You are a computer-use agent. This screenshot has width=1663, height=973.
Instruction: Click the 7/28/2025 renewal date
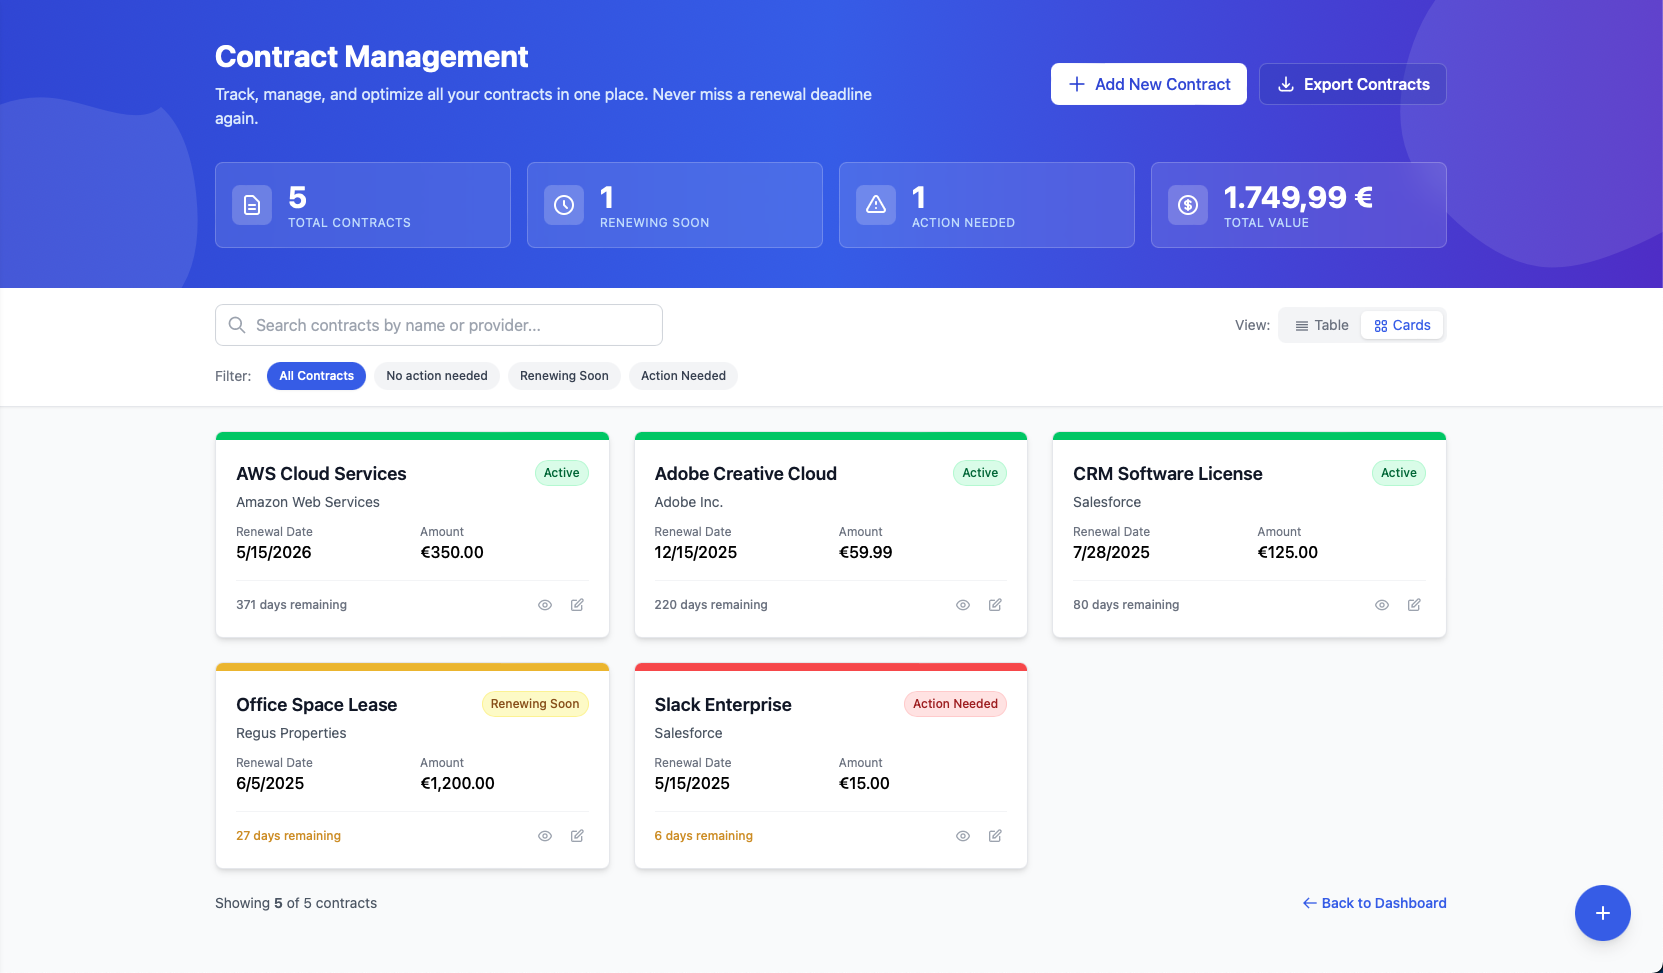1111,553
